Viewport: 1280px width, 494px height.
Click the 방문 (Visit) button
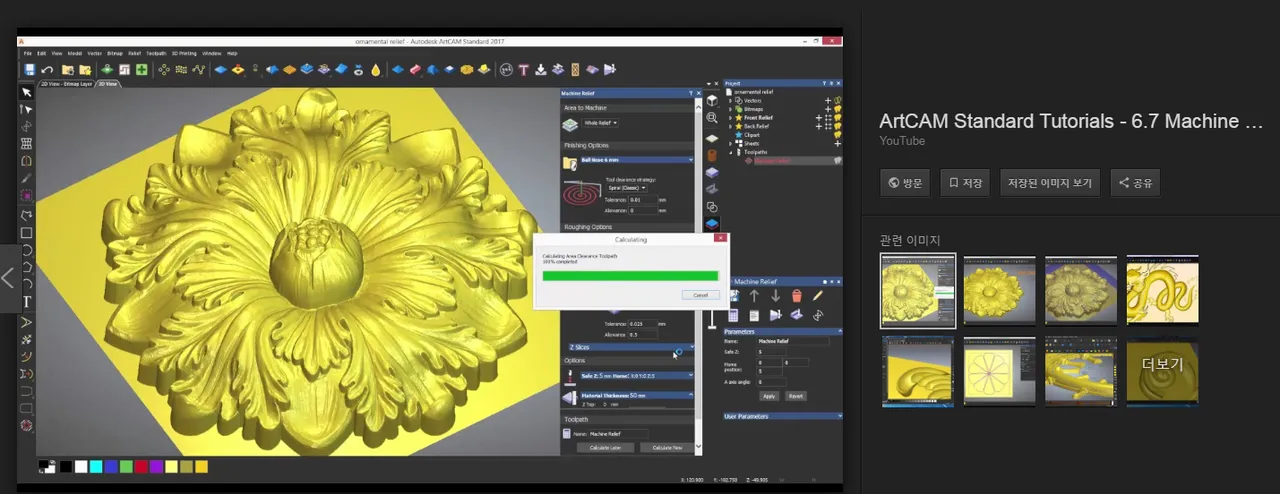(905, 183)
